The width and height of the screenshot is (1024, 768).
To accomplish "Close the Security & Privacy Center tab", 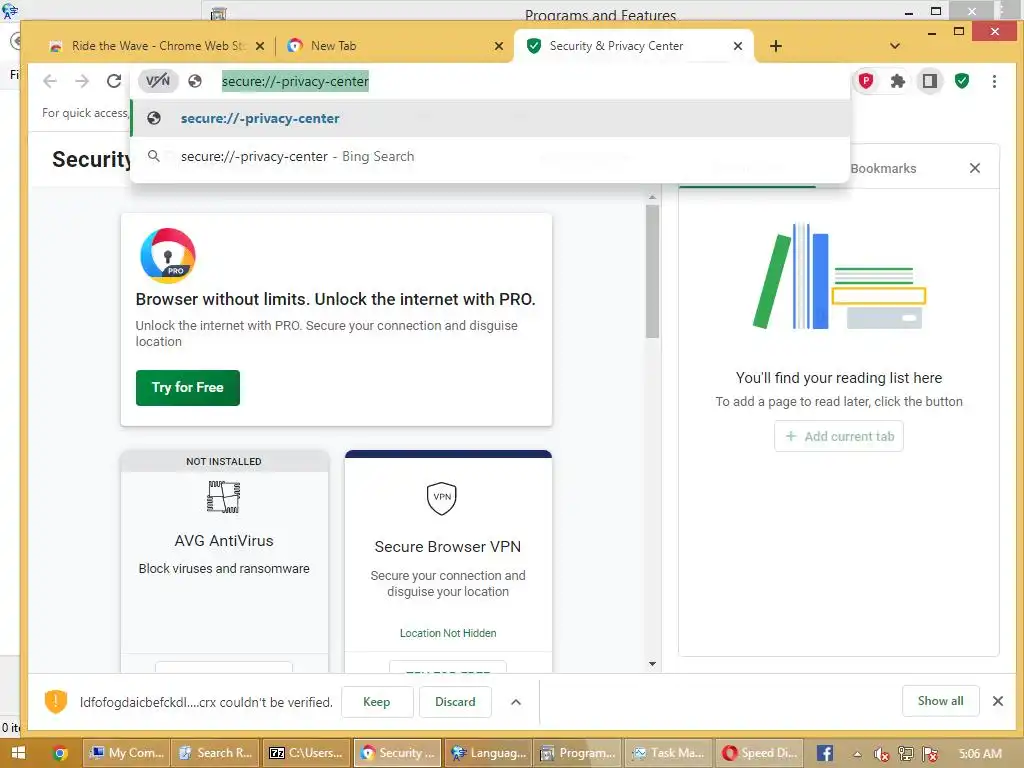I will click(737, 46).
